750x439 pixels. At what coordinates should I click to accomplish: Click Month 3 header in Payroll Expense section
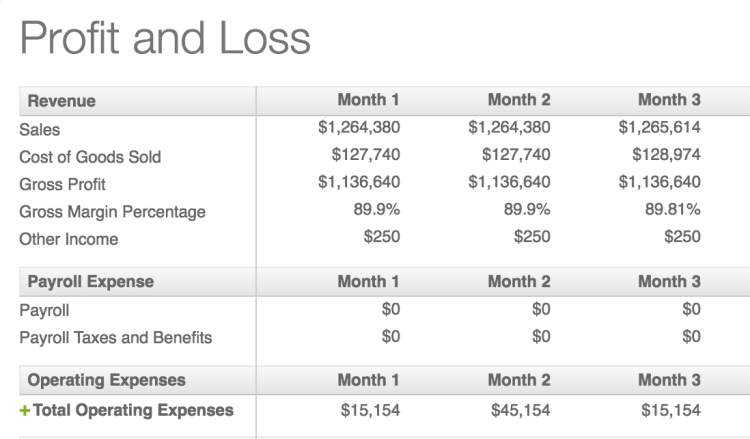coord(669,281)
